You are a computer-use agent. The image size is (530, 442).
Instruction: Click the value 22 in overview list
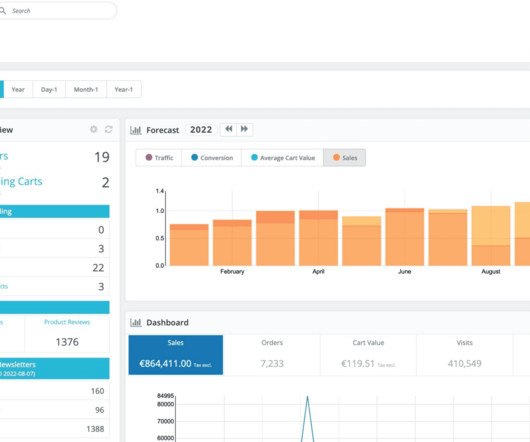pos(98,268)
